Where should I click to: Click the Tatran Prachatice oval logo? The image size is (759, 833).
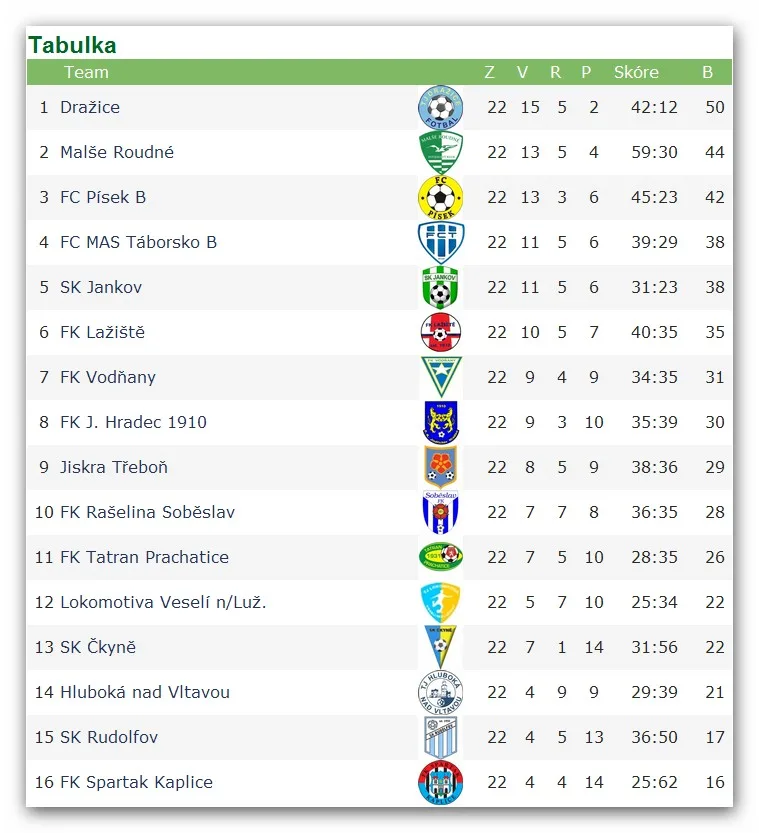point(440,557)
